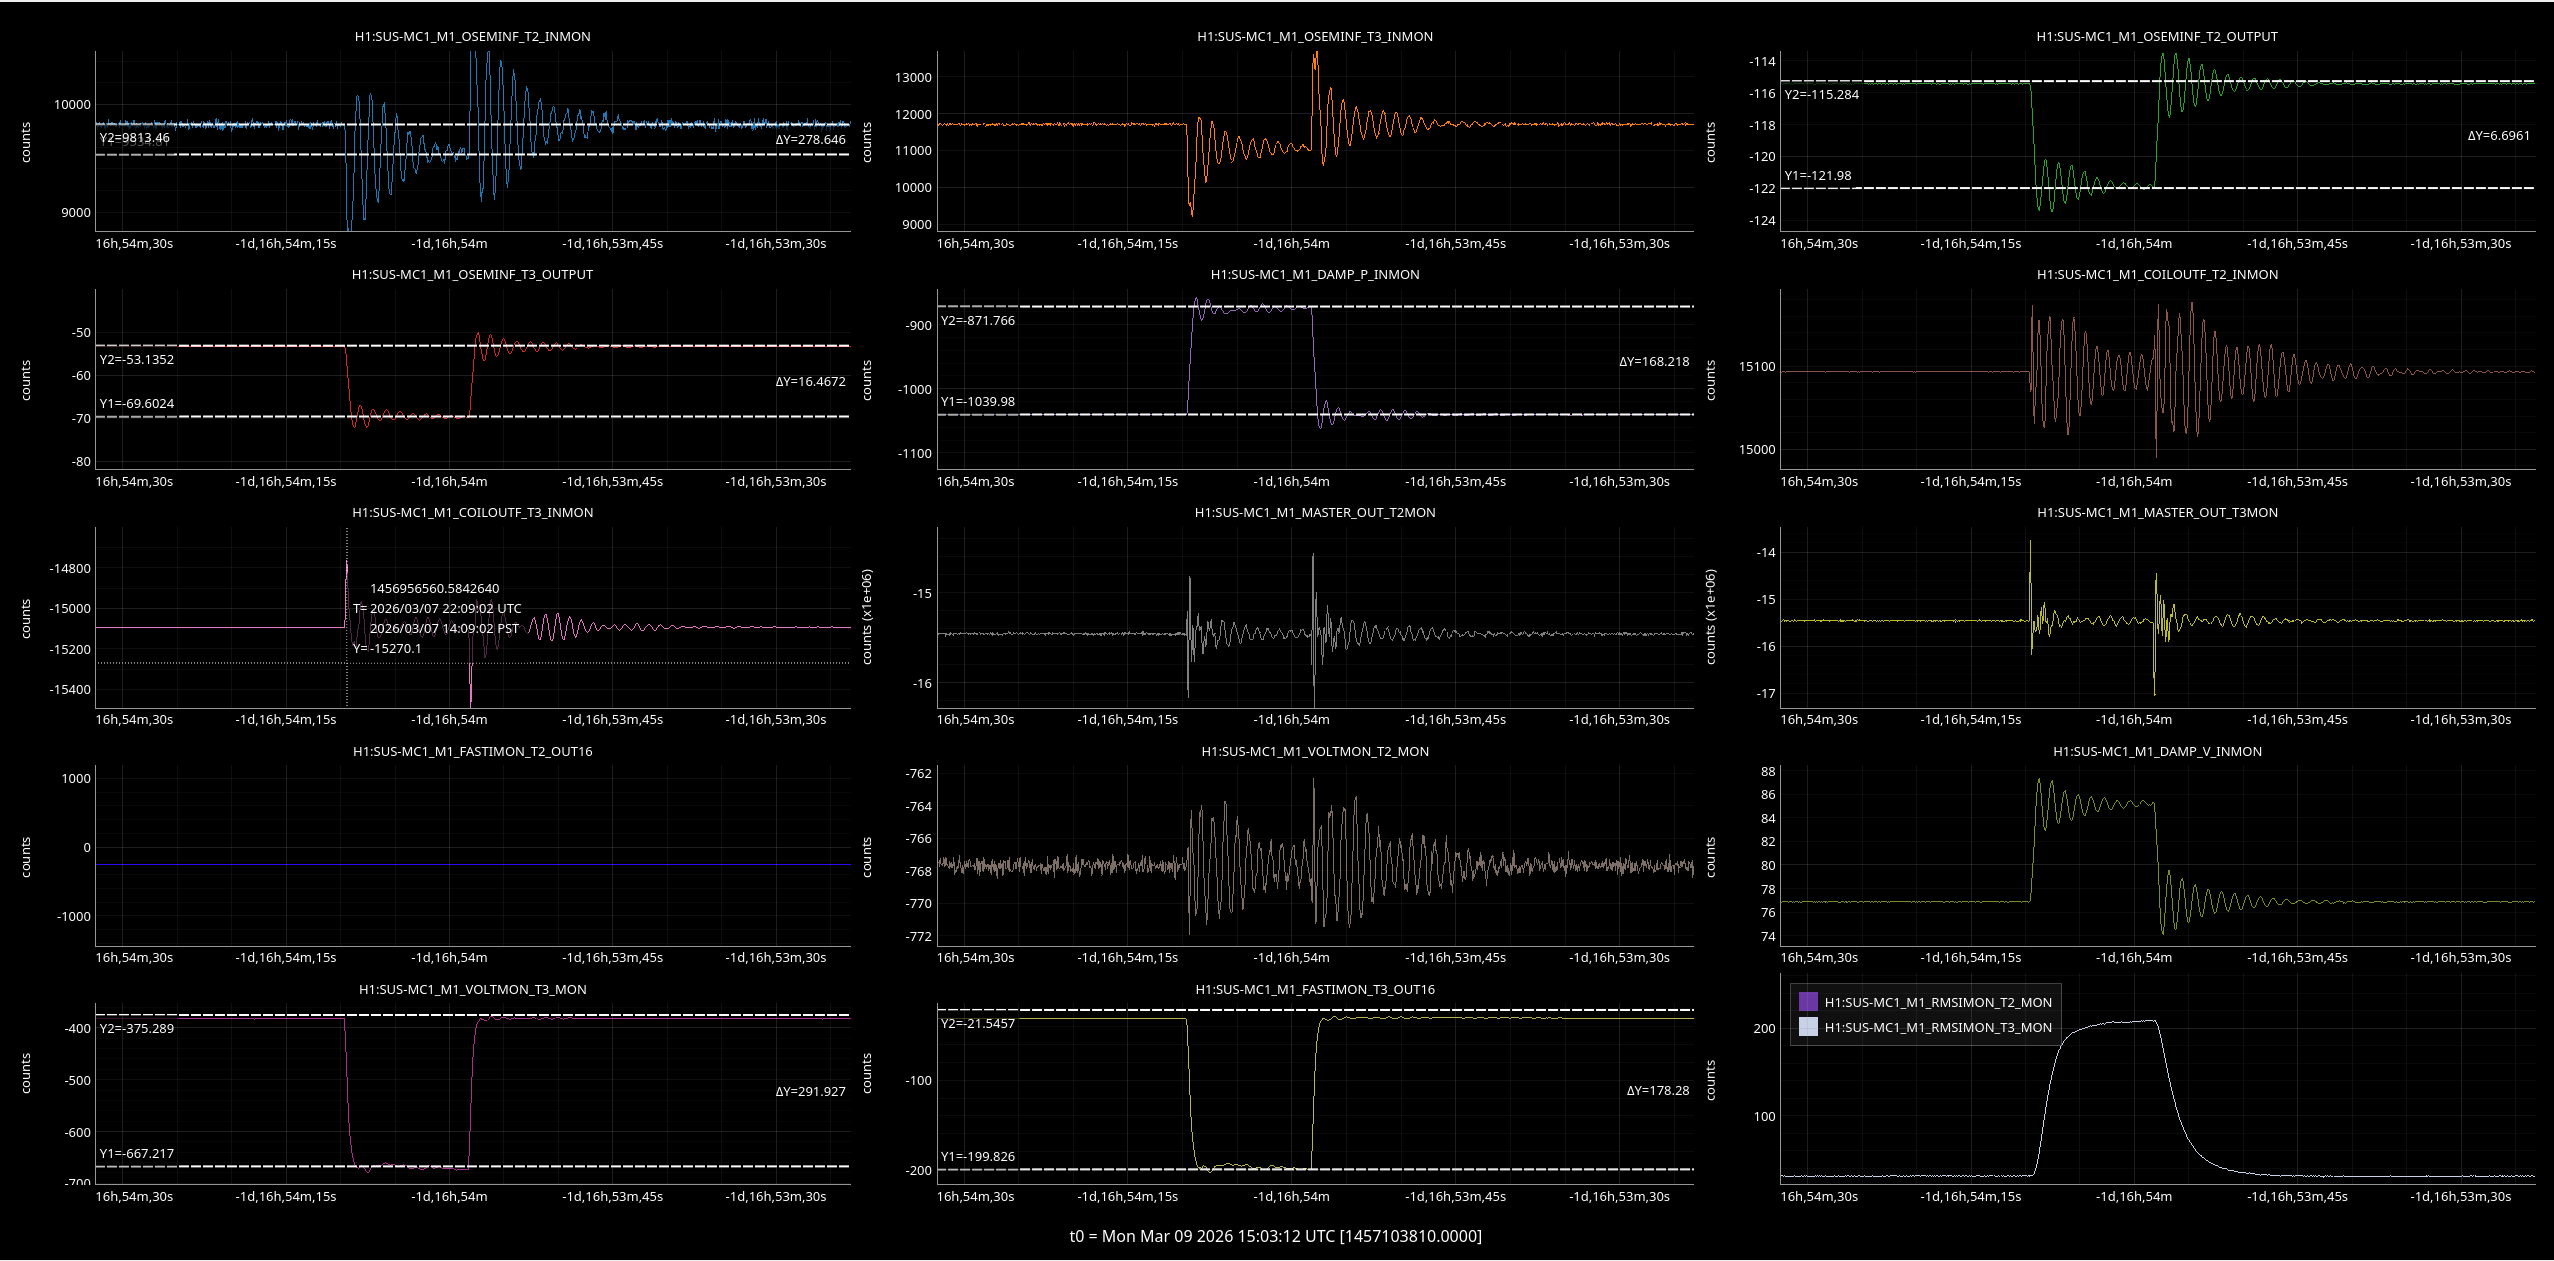Click the light RMSIMON_T3_MON legend swatch
Screen dimensions: 2554x1261
(x=1807, y=1027)
